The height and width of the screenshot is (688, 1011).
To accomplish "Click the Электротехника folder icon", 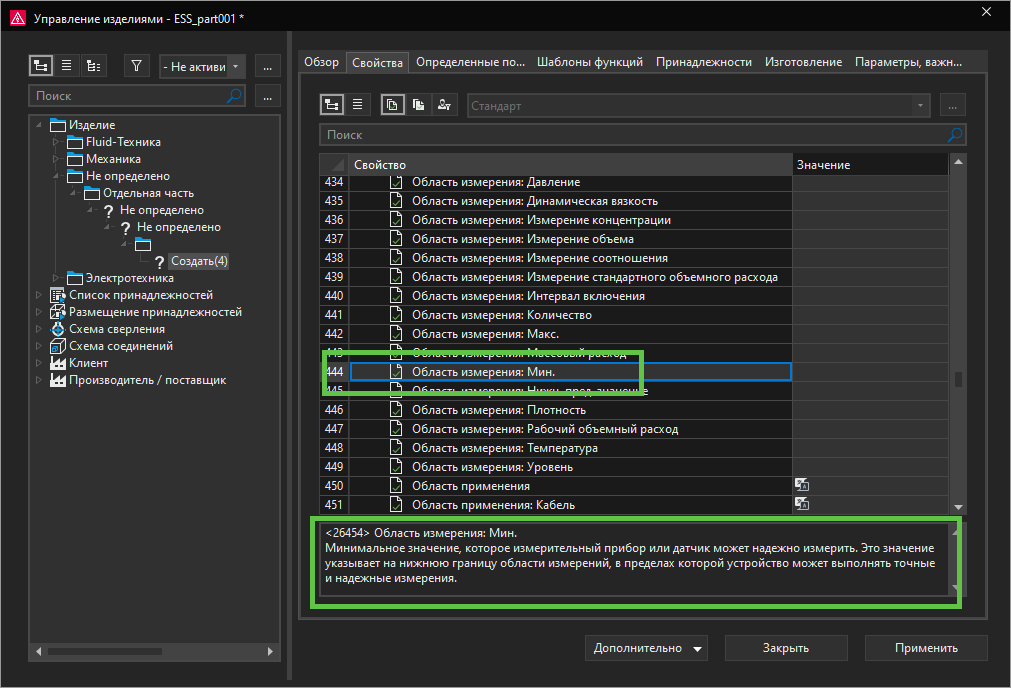I will pyautogui.click(x=75, y=278).
